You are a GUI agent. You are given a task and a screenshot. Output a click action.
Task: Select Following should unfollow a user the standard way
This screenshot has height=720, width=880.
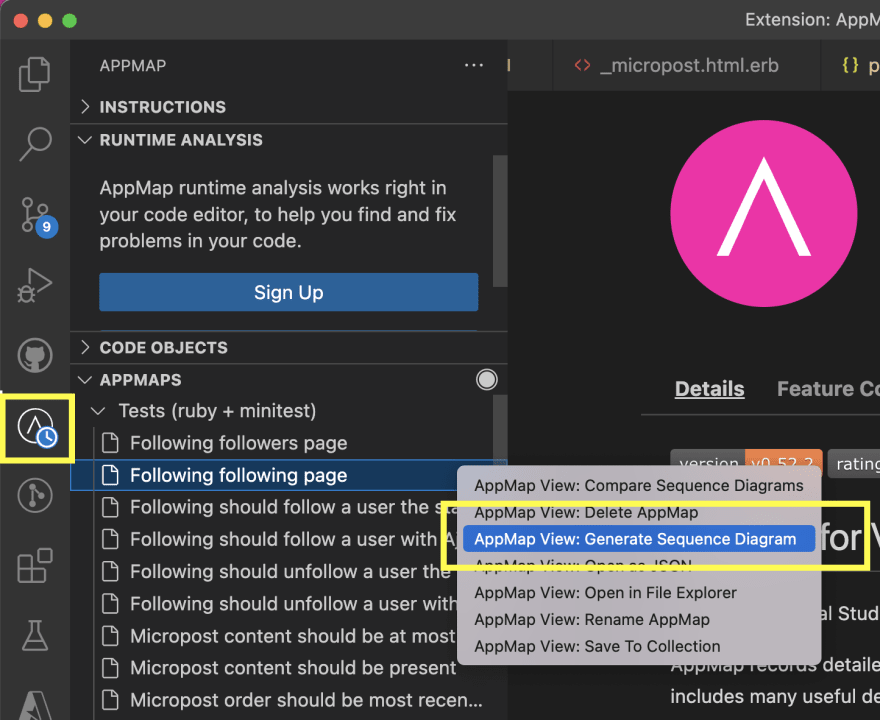pos(264,571)
